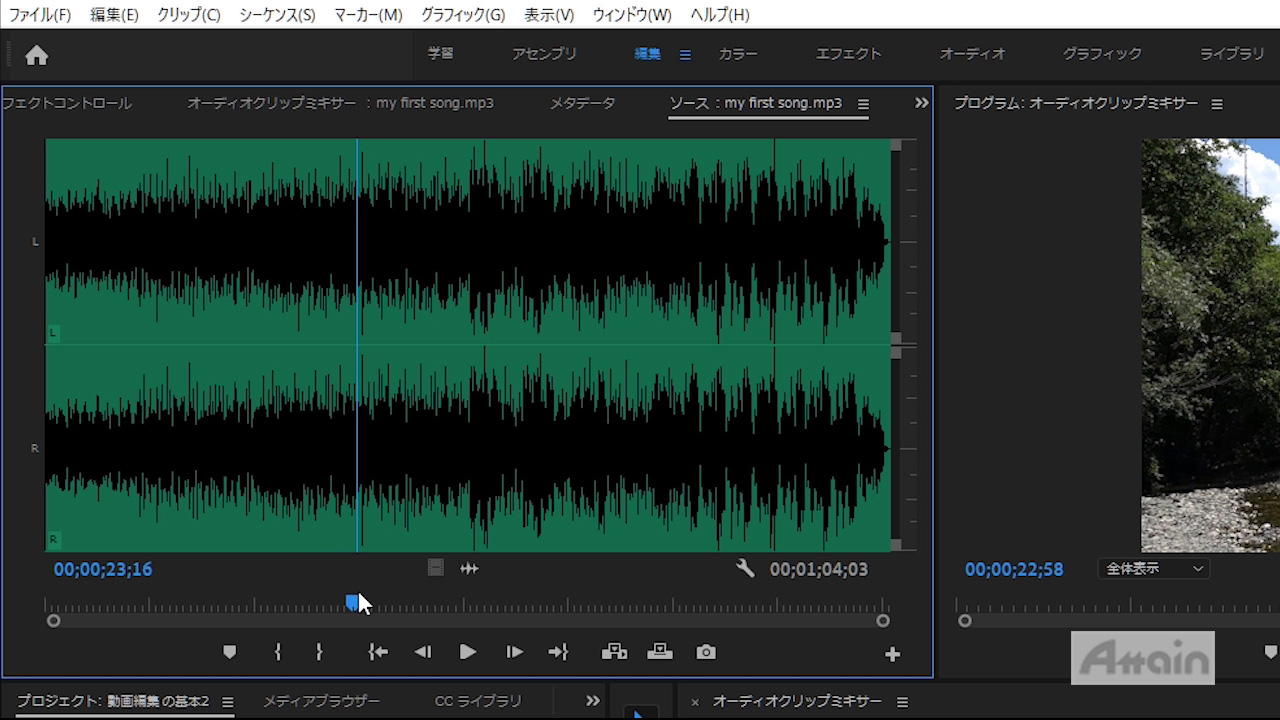Open the wrench settings in Source monitor
Screen dimensions: 1280x720
[x=745, y=569]
